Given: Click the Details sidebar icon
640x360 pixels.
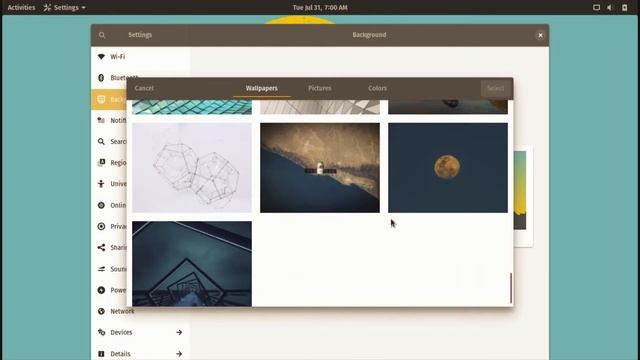Looking at the screenshot, I should pos(101,353).
